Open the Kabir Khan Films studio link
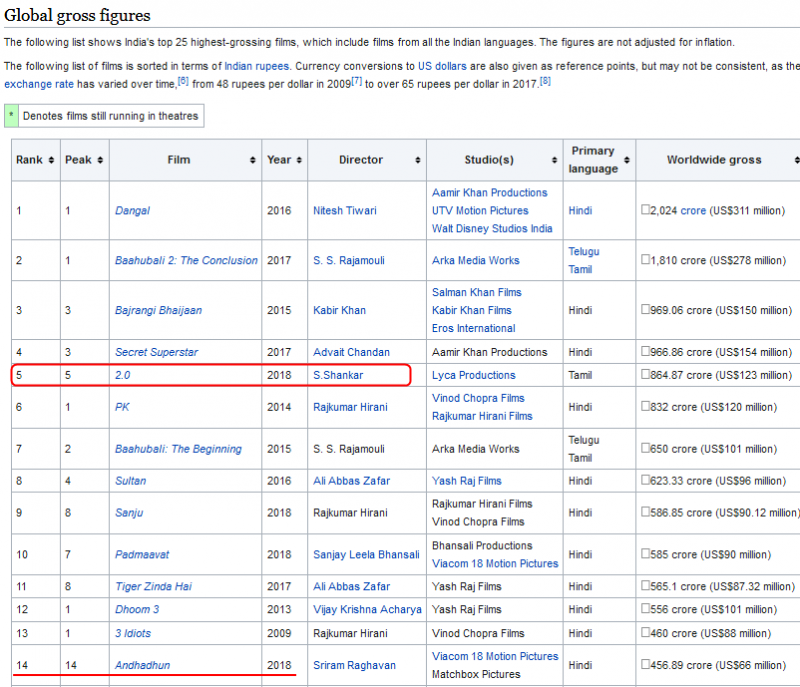Image resolution: width=800 pixels, height=687 pixels. (x=472, y=311)
